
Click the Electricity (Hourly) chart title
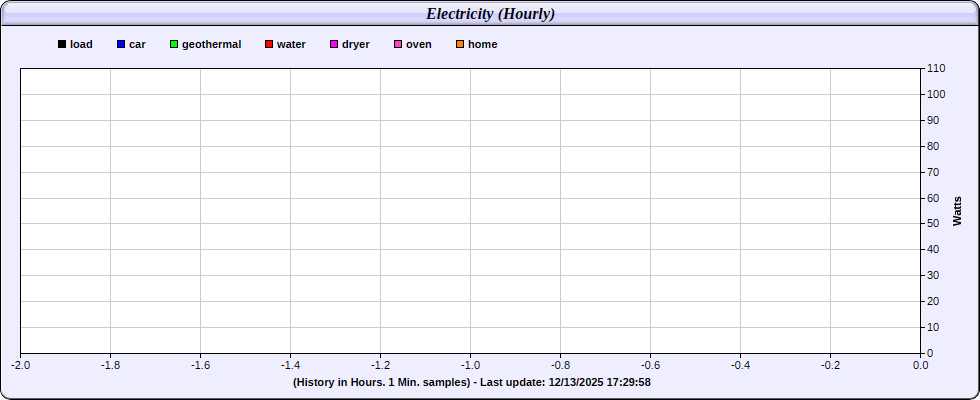point(490,14)
